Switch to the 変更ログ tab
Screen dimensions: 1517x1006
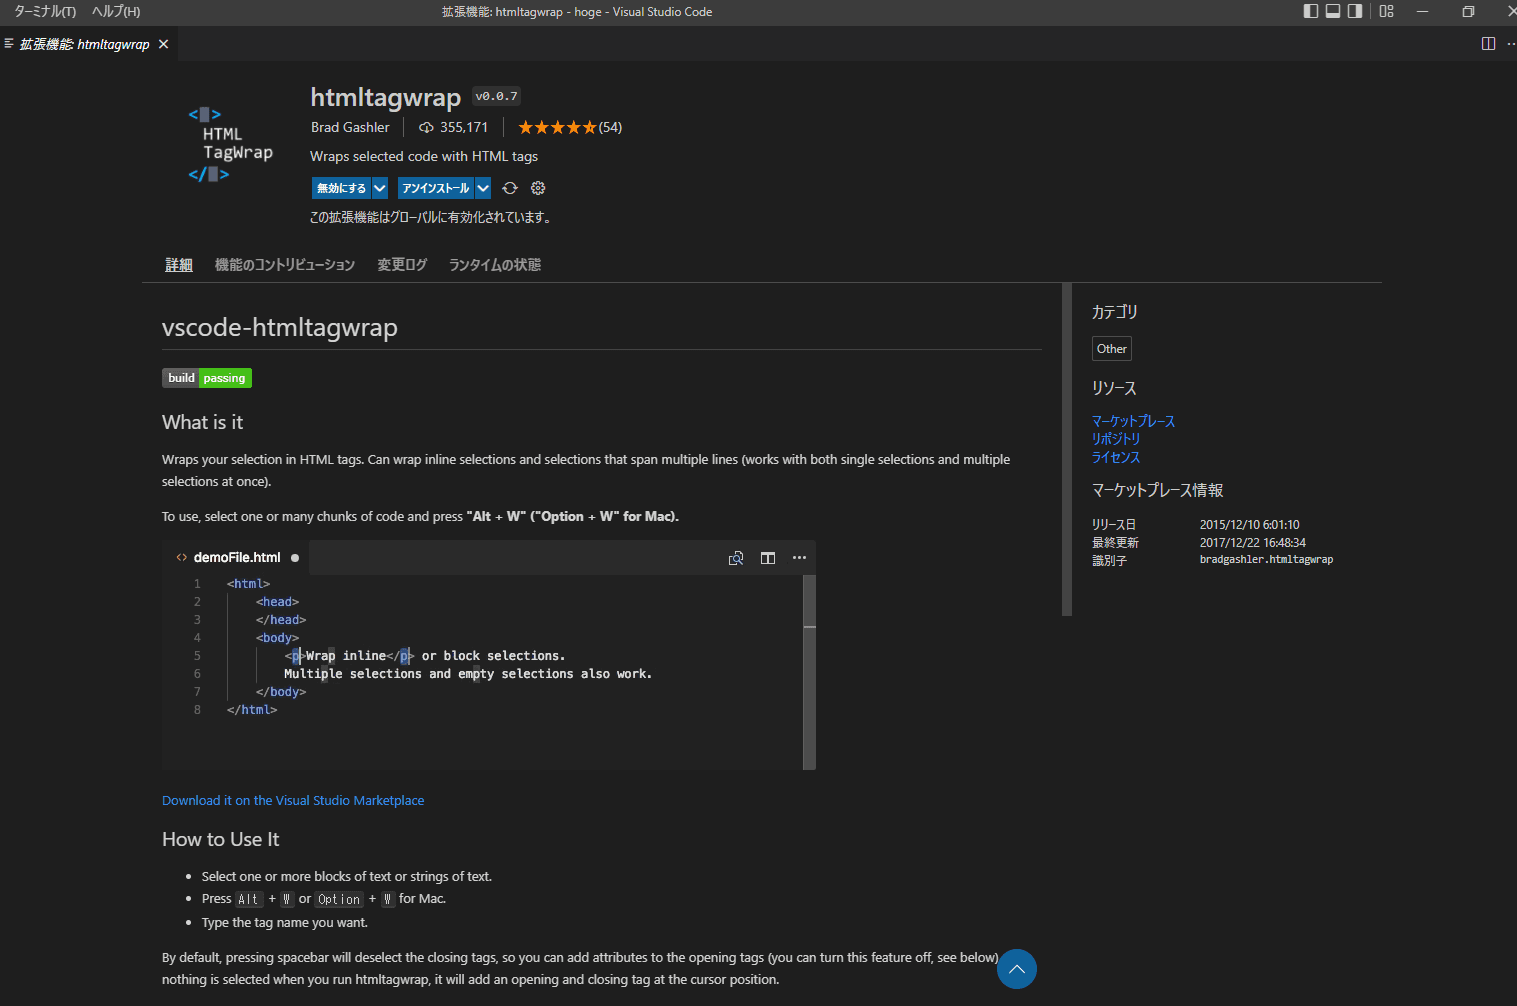point(402,265)
